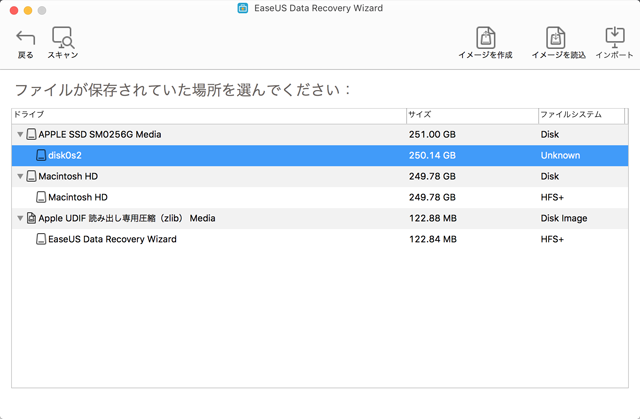Select the disk0s2 partition row
Image resolution: width=640 pixels, height=419 pixels.
pos(320,155)
